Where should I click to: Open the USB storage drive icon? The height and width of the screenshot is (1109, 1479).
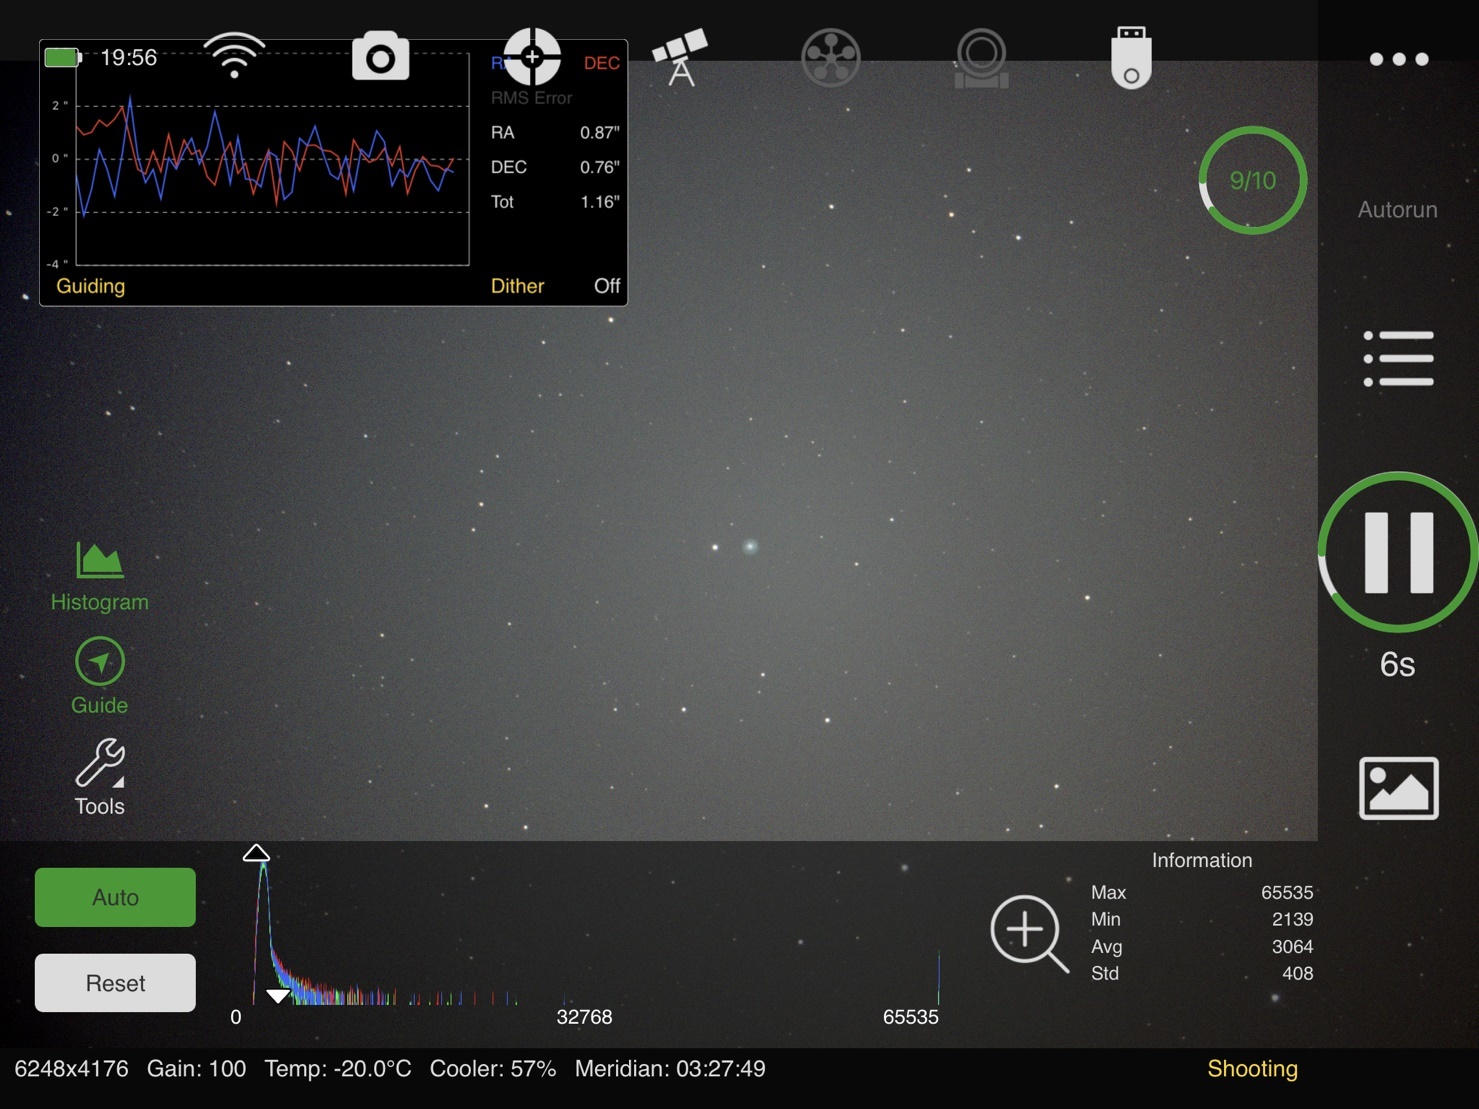click(1131, 57)
